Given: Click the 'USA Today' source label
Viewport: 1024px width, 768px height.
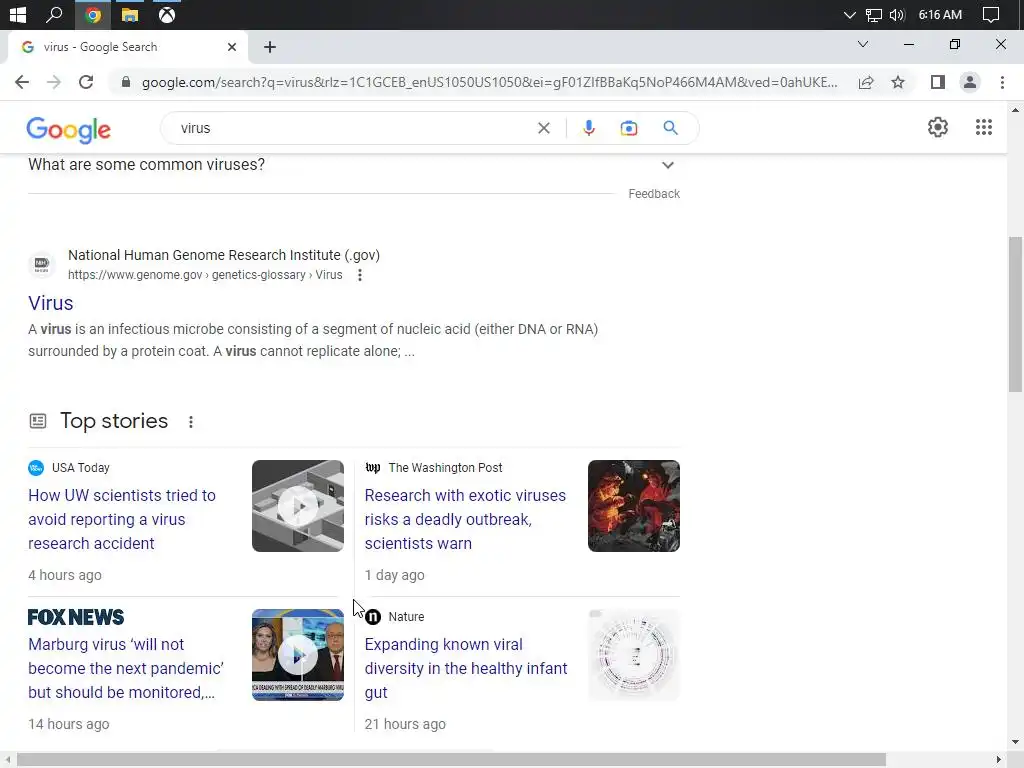Looking at the screenshot, I should 80,468.
